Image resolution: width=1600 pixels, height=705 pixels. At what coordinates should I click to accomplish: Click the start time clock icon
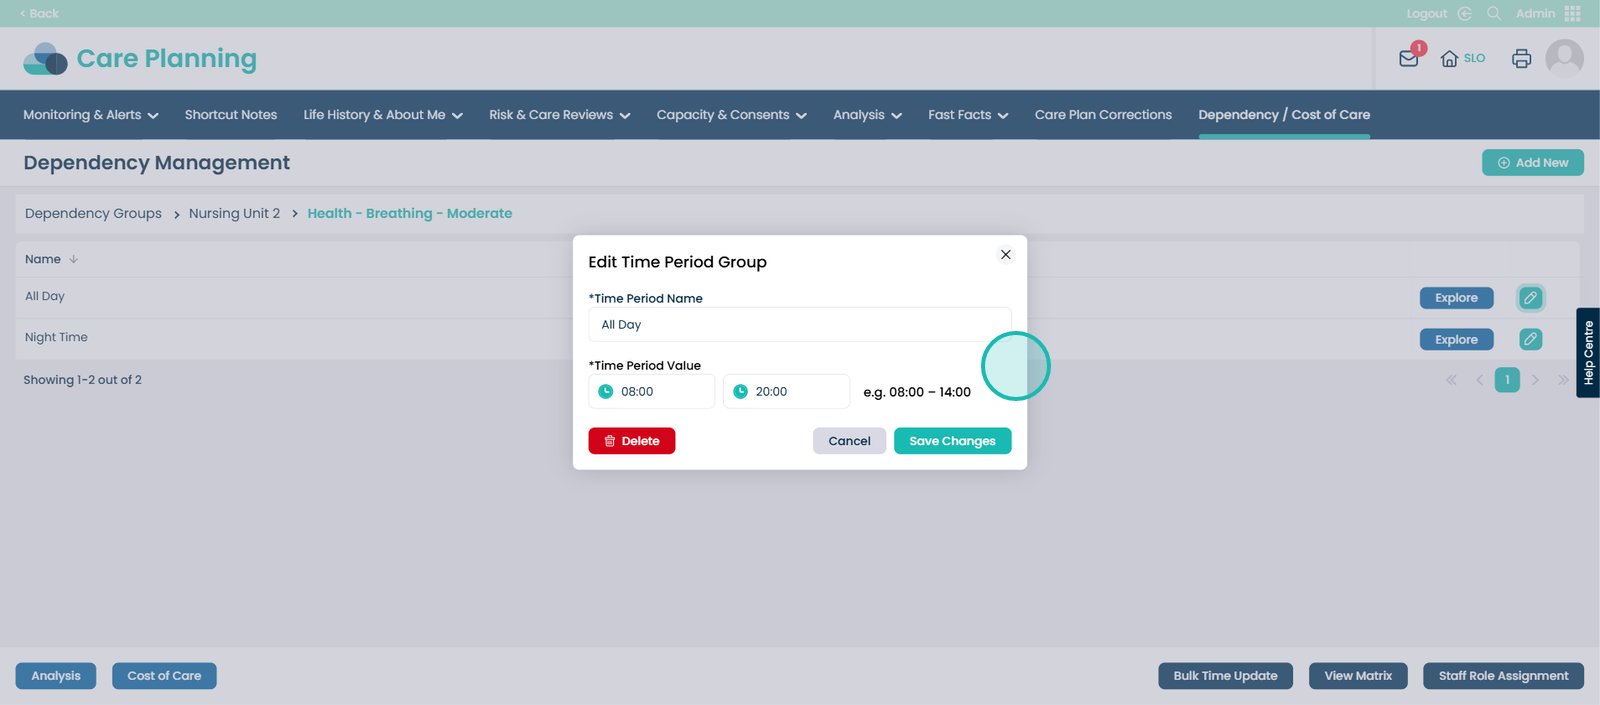(606, 392)
